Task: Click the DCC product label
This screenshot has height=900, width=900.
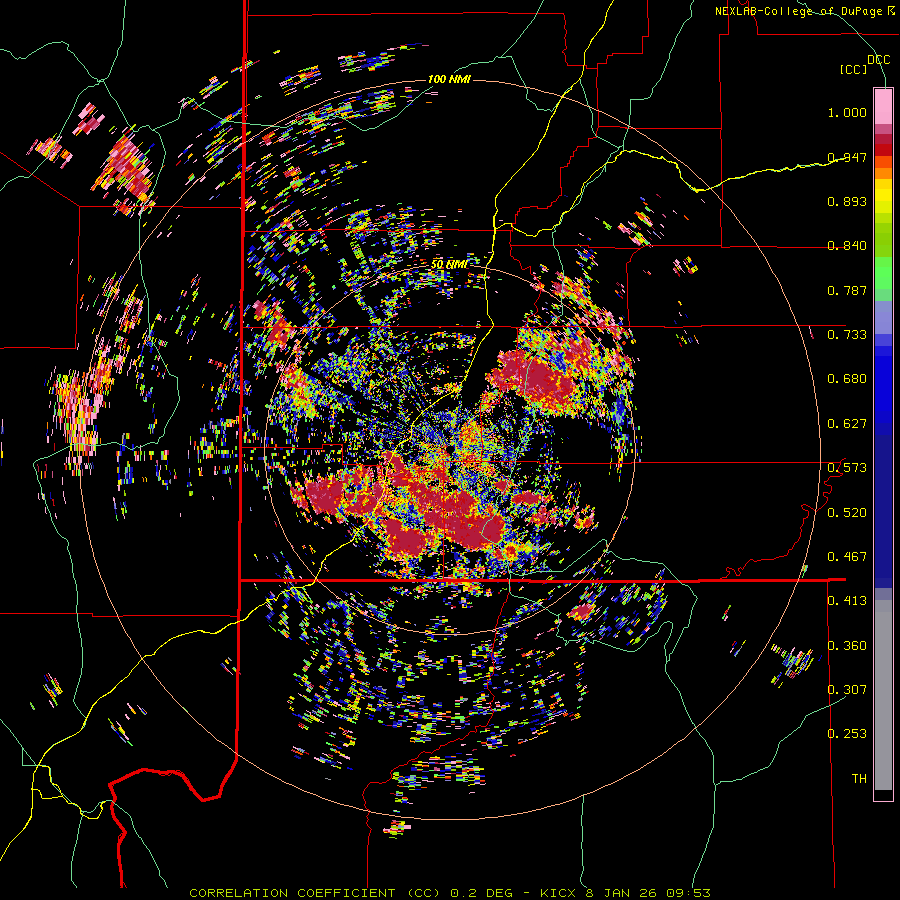Action: (878, 60)
